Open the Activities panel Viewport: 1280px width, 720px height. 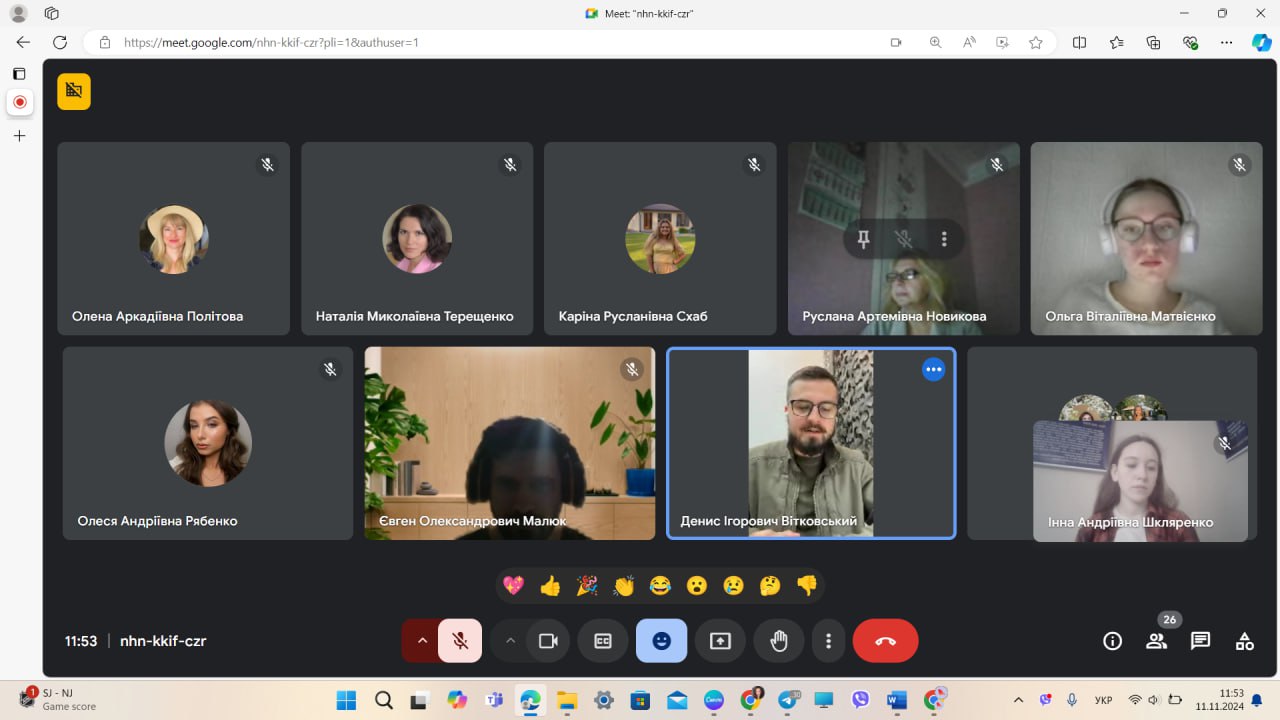pos(1244,641)
